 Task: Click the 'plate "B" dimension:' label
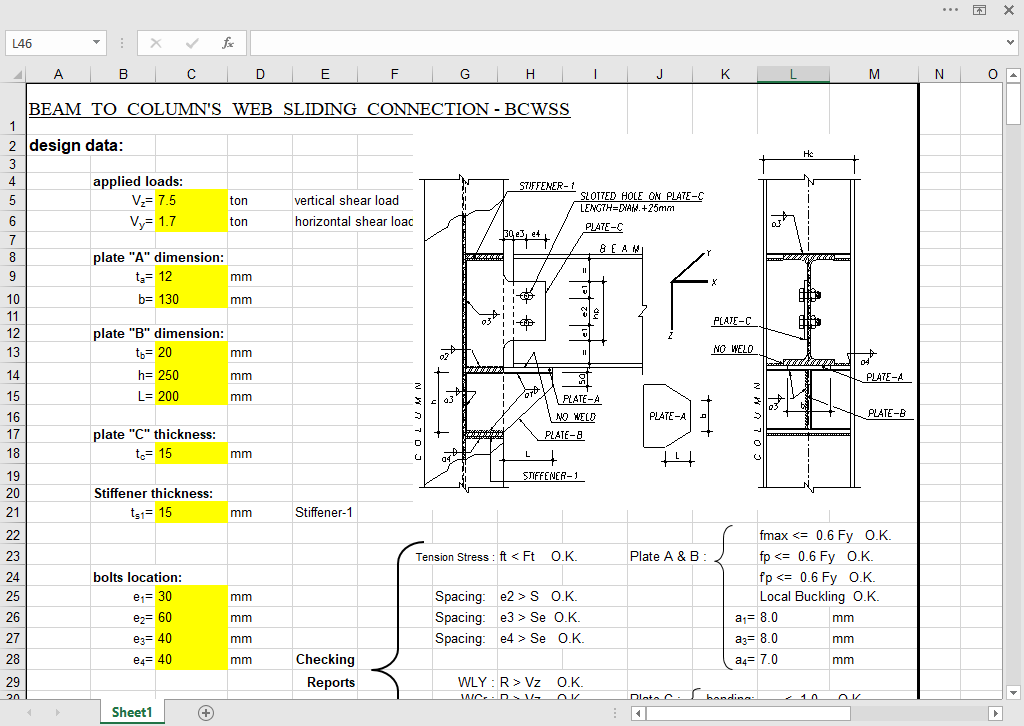158,334
